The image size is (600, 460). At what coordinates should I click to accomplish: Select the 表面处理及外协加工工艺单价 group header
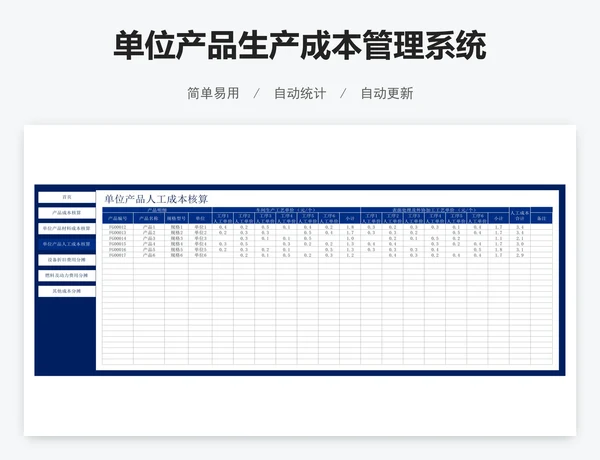coord(435,210)
